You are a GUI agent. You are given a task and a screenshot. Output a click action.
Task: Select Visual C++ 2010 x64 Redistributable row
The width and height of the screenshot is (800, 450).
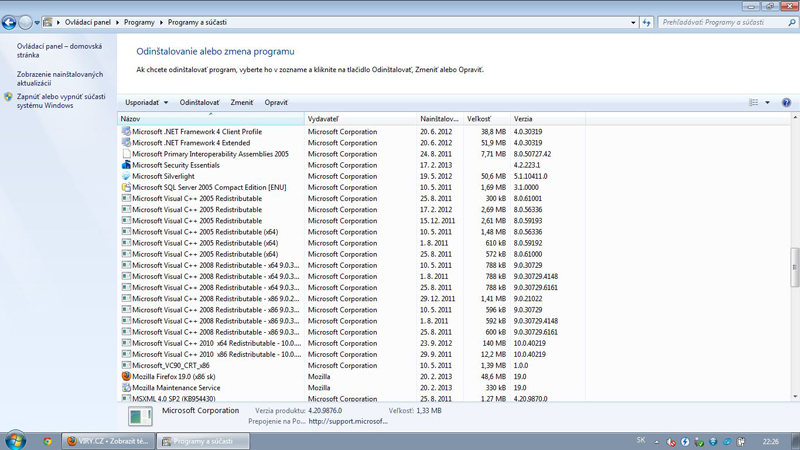(352, 343)
